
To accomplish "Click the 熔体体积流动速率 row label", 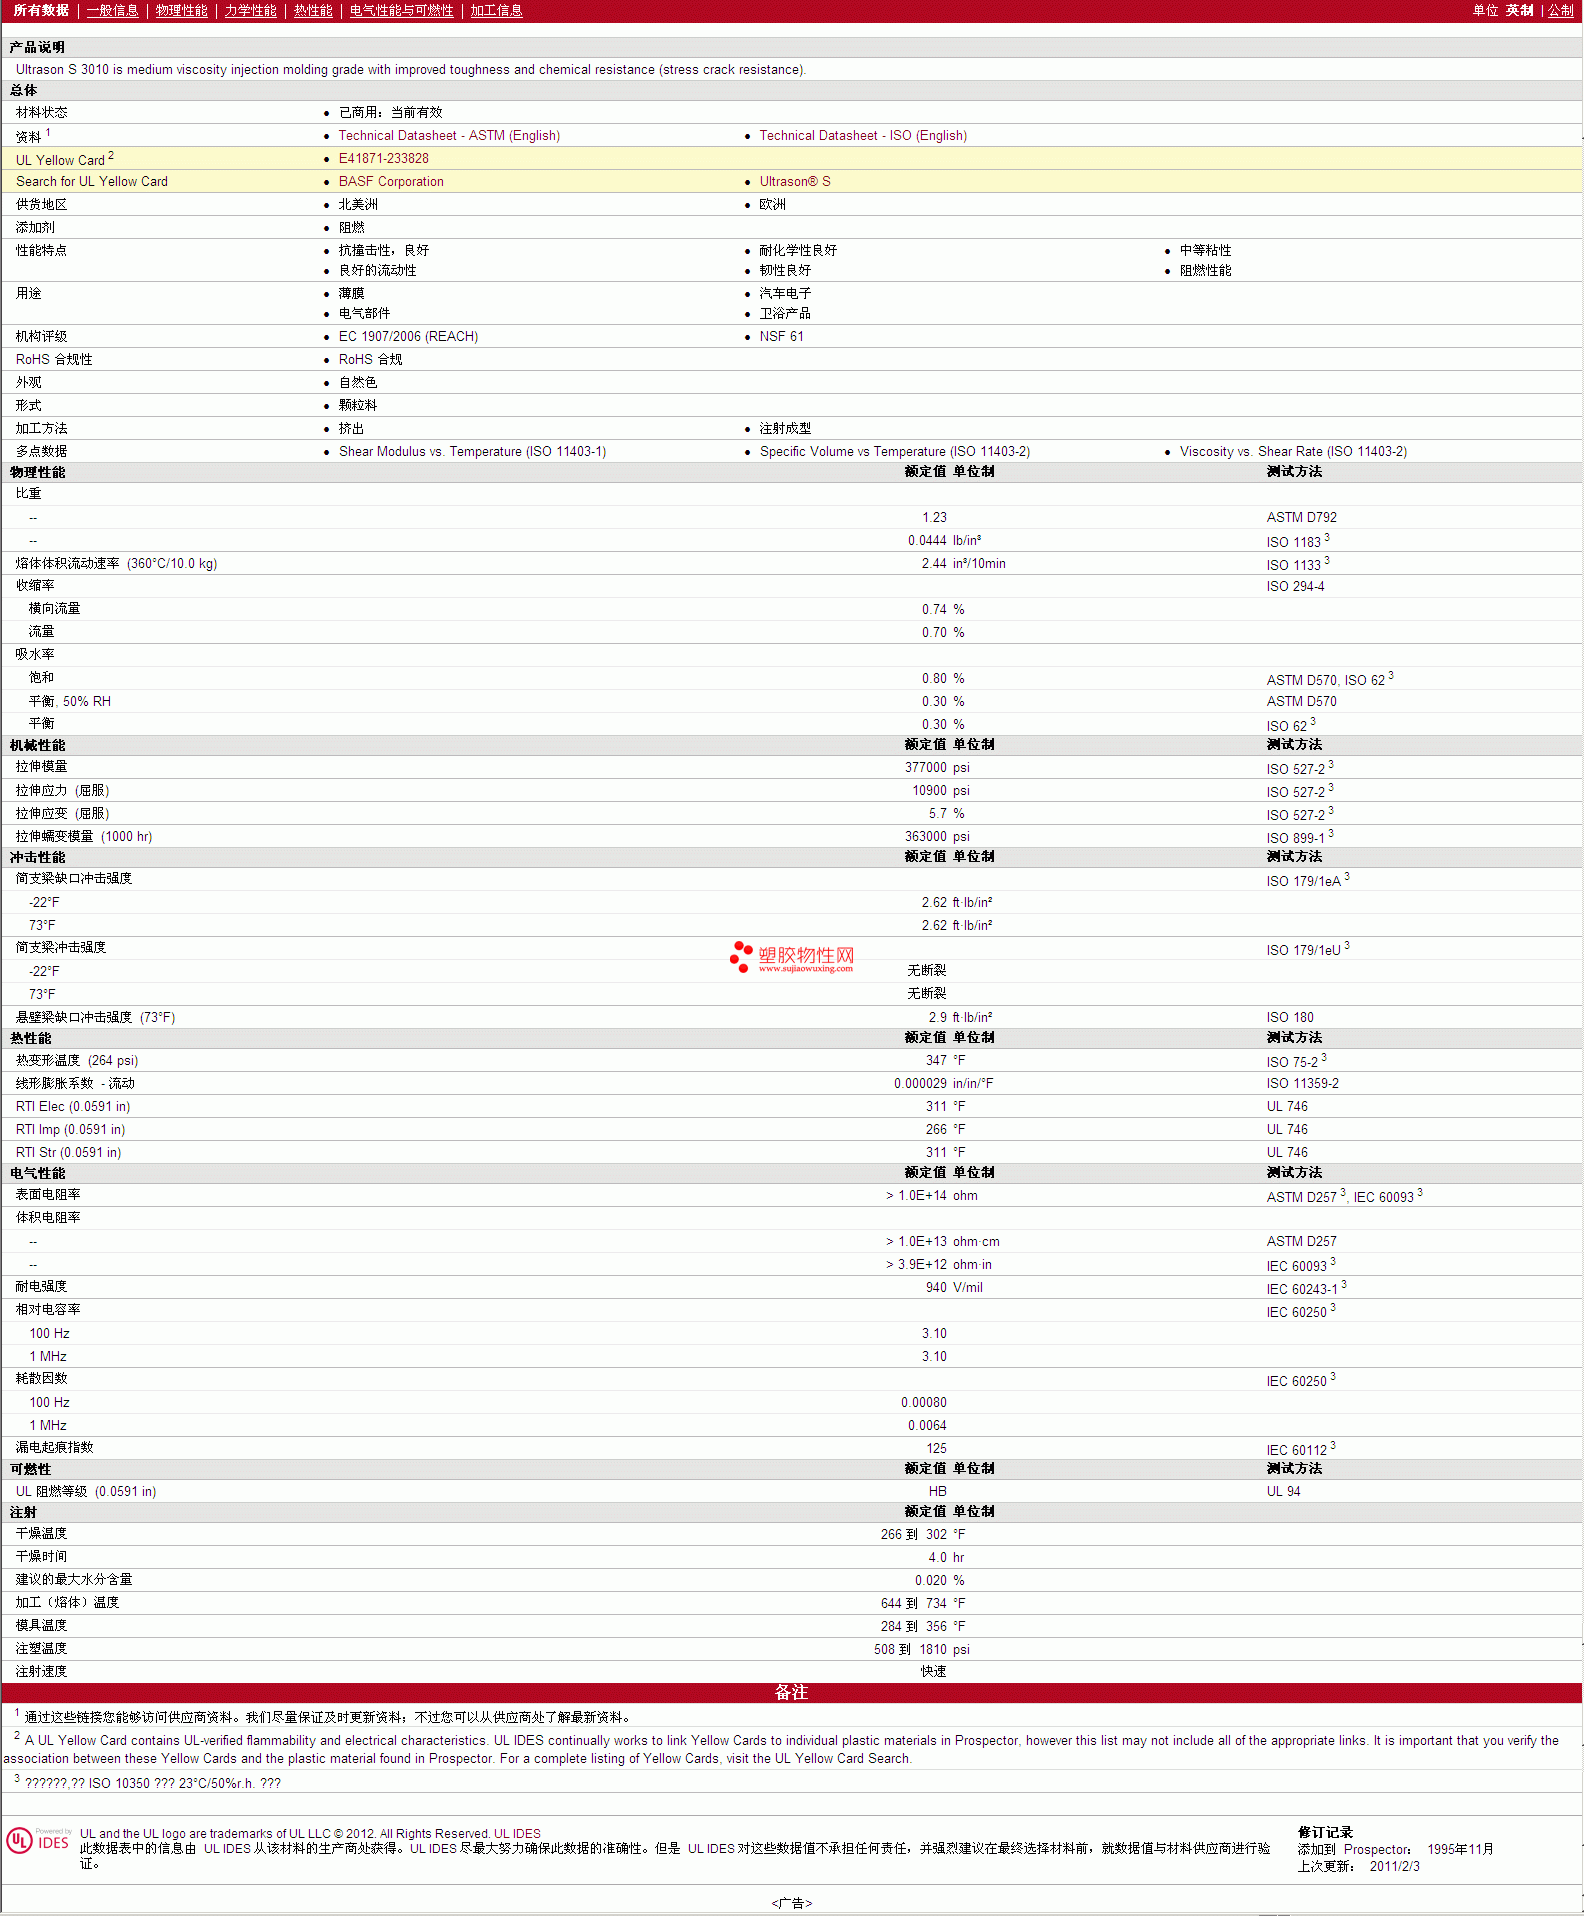I will click(116, 563).
